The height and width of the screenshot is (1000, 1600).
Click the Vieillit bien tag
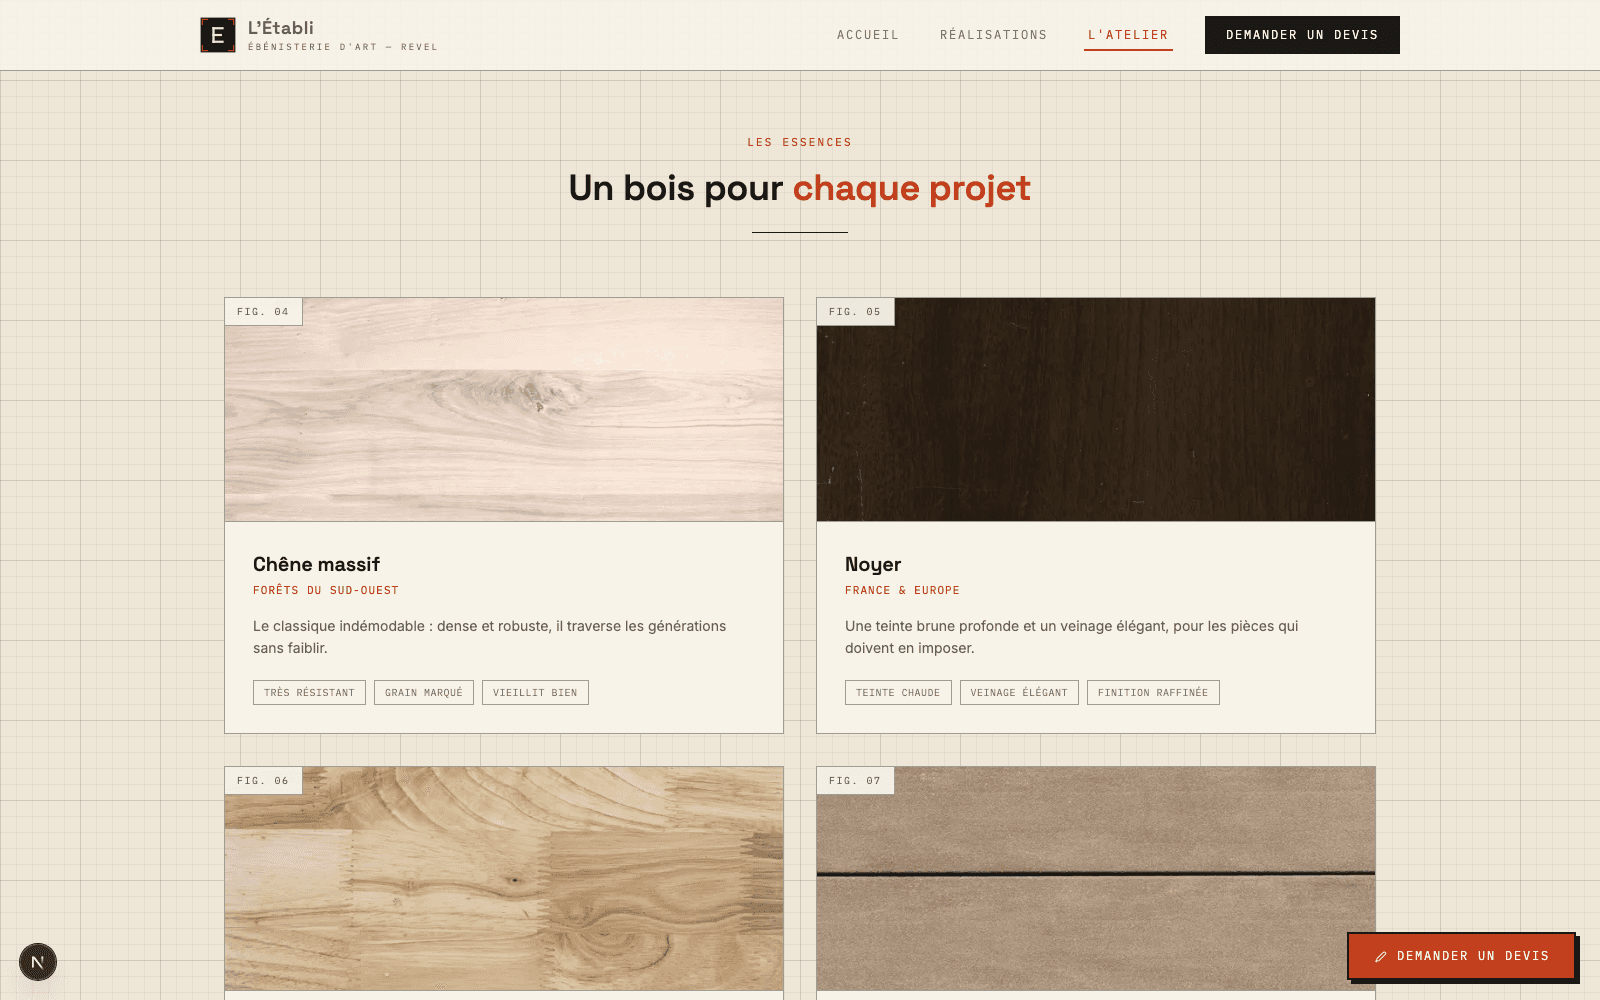(x=535, y=693)
